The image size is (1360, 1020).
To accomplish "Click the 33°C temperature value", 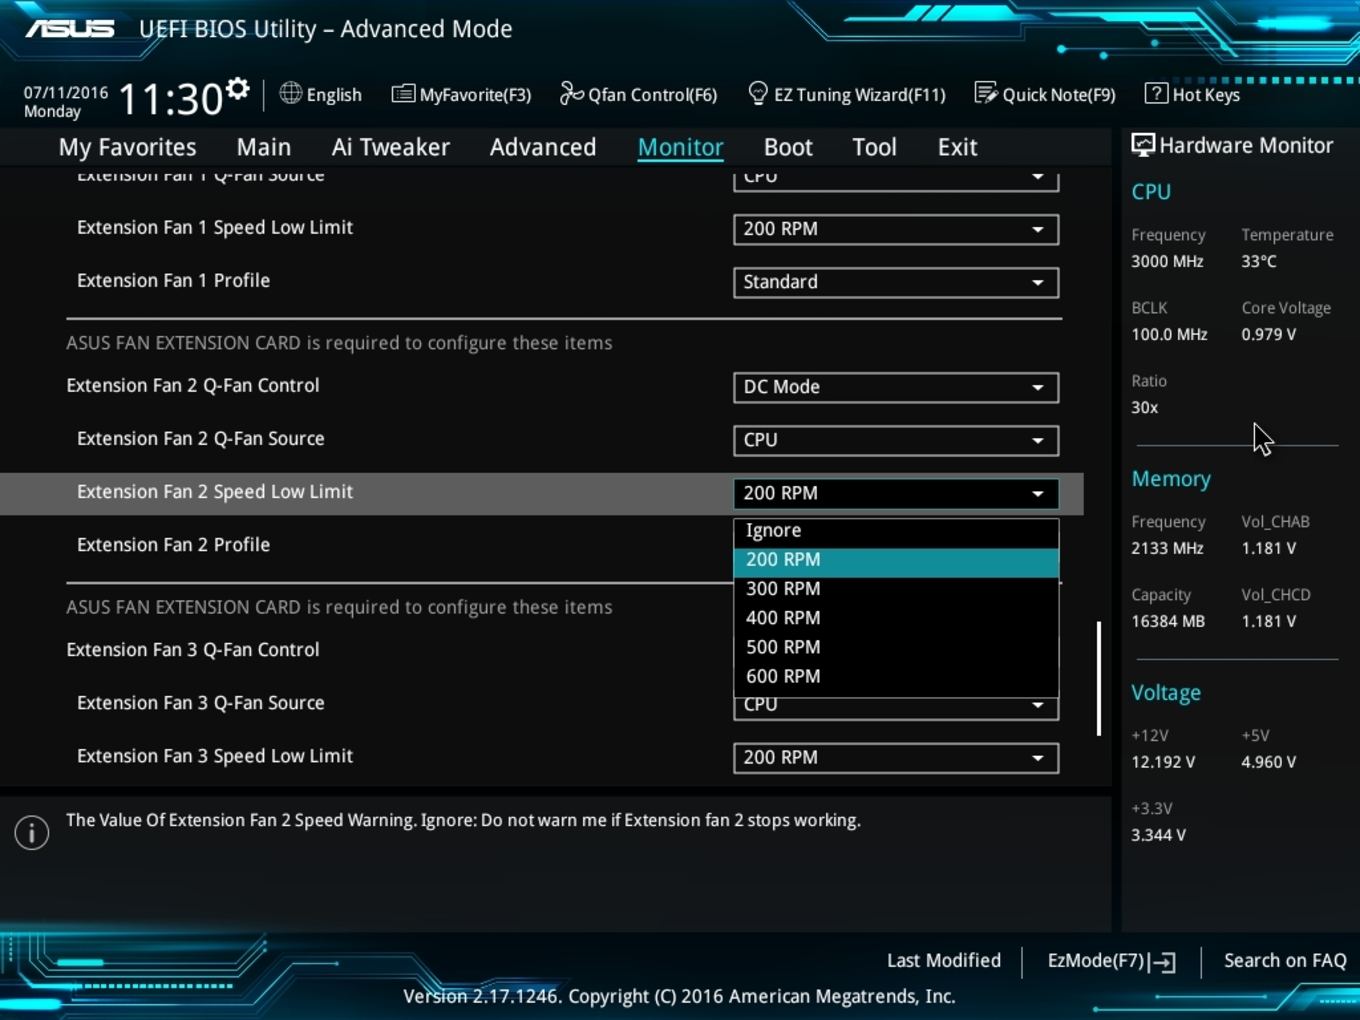I will click(1259, 261).
